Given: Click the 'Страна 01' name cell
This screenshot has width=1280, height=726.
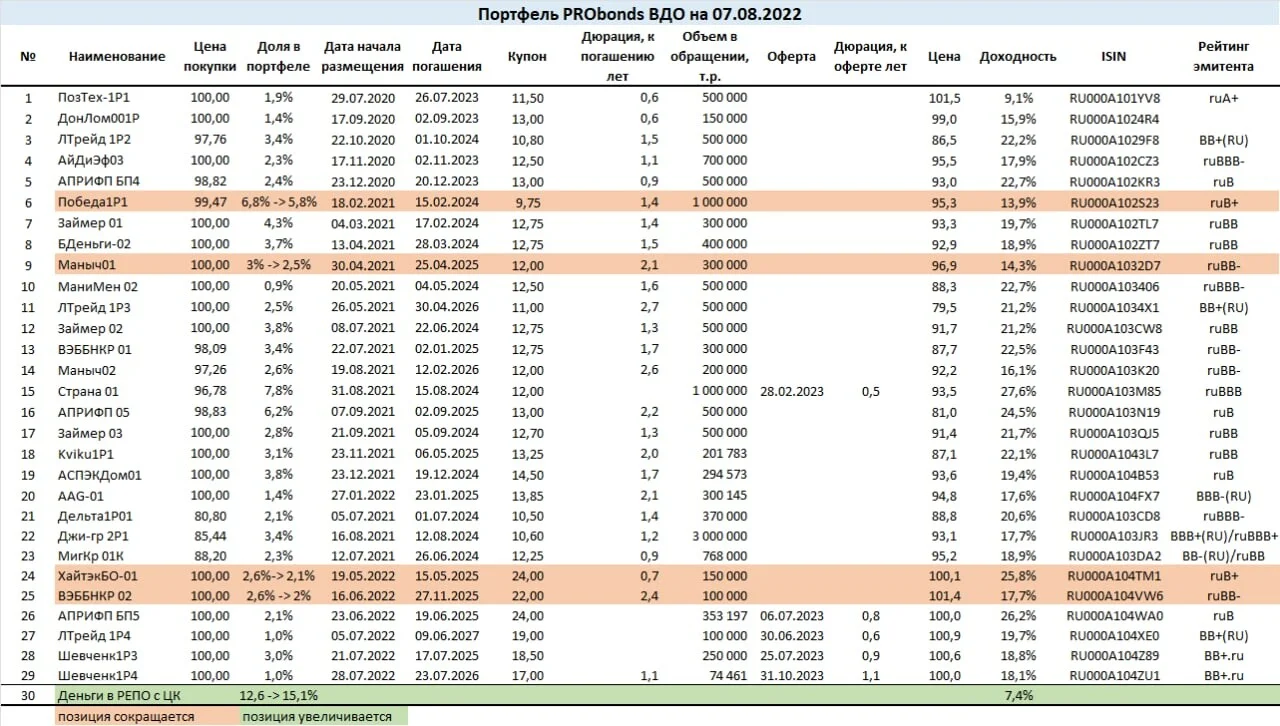Looking at the screenshot, I should coord(88,392).
